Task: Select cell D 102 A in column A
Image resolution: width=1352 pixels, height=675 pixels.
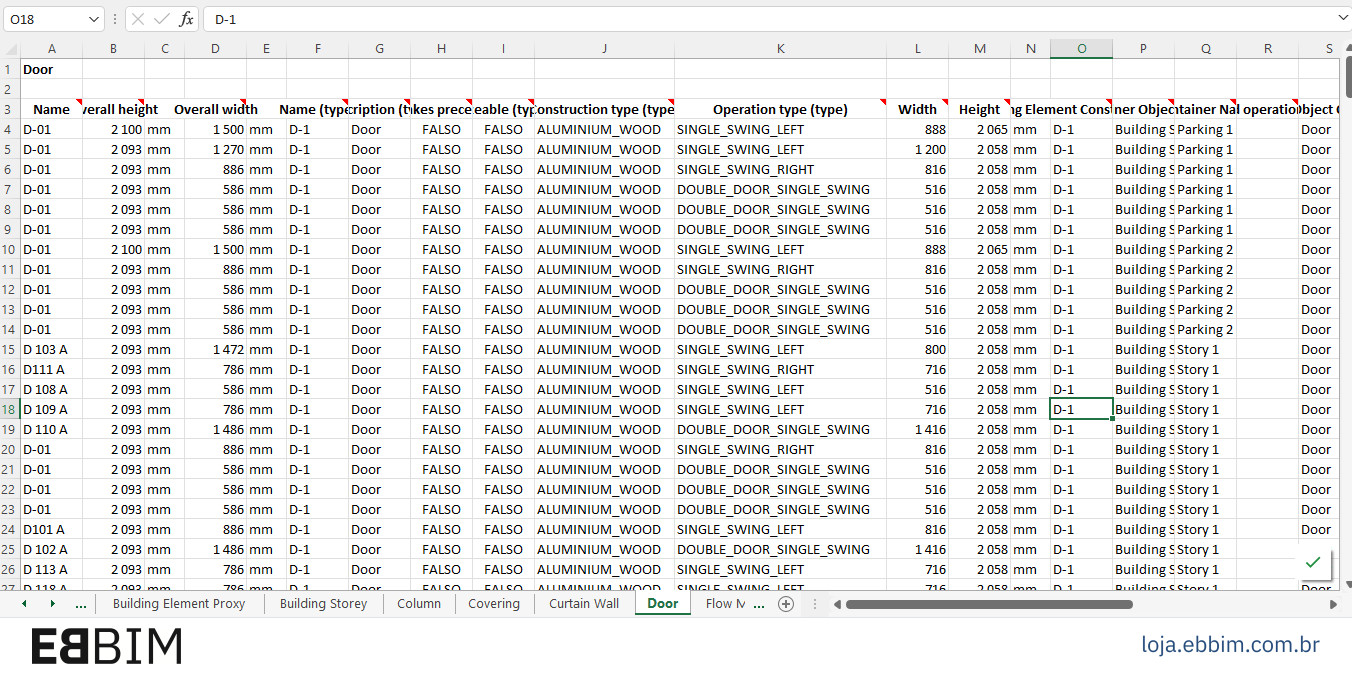Action: (x=51, y=549)
